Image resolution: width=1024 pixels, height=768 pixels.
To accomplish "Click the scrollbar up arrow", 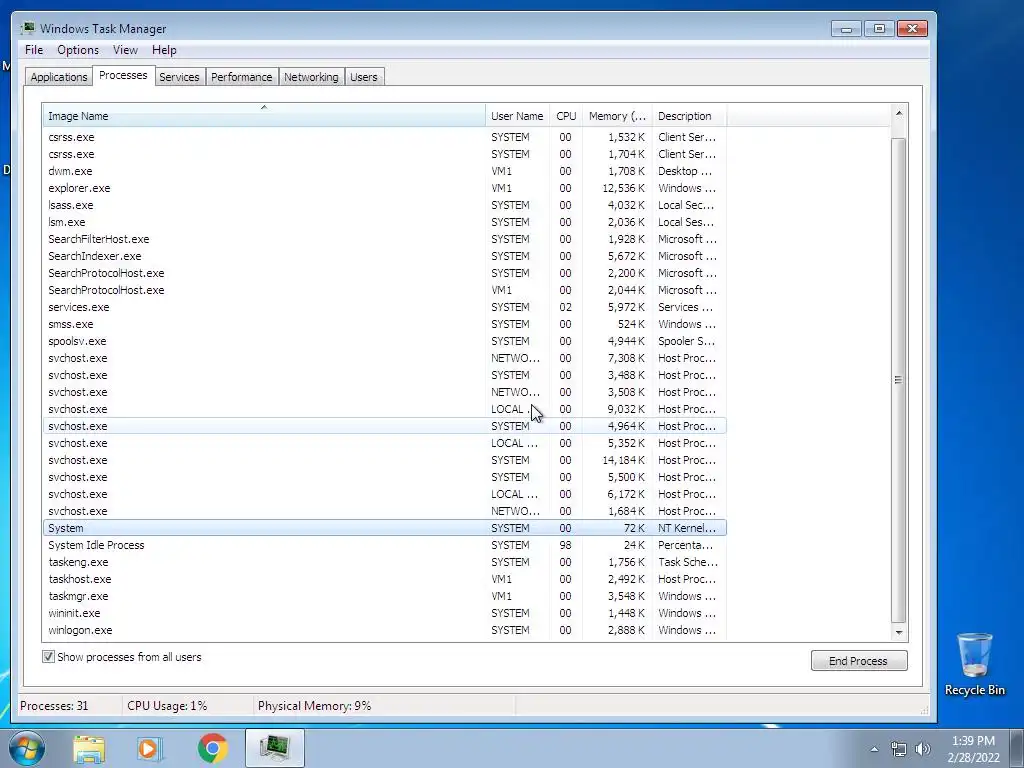I will pyautogui.click(x=899, y=114).
